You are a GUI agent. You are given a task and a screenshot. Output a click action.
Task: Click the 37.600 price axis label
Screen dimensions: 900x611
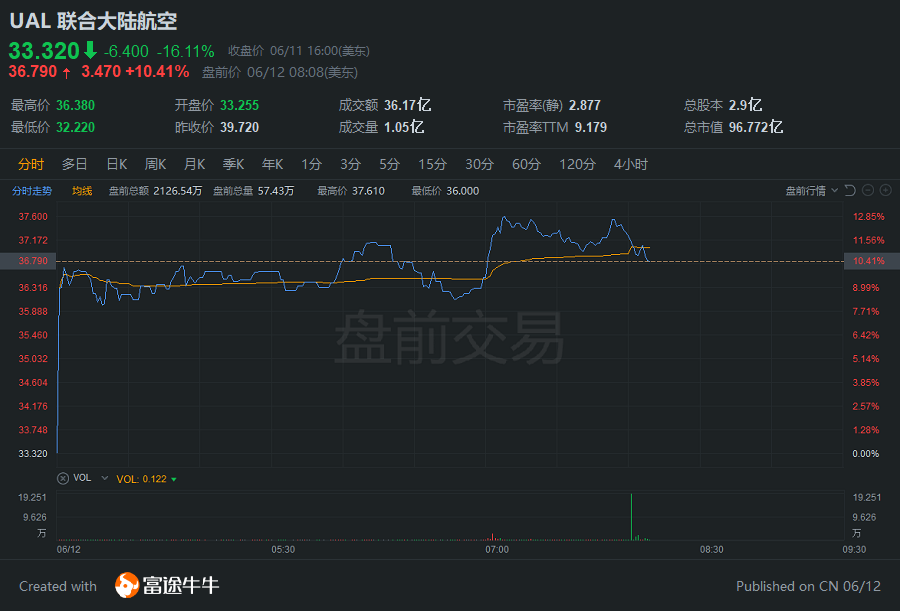pos(33,216)
